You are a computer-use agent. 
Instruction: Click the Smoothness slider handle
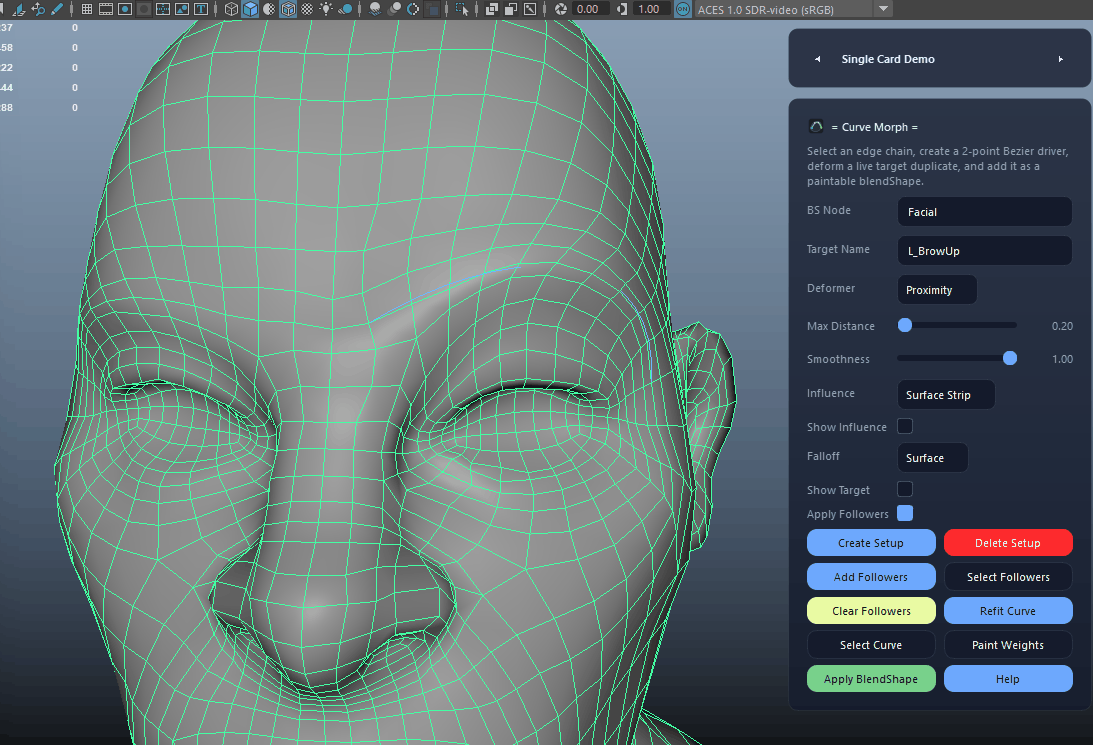point(1009,358)
